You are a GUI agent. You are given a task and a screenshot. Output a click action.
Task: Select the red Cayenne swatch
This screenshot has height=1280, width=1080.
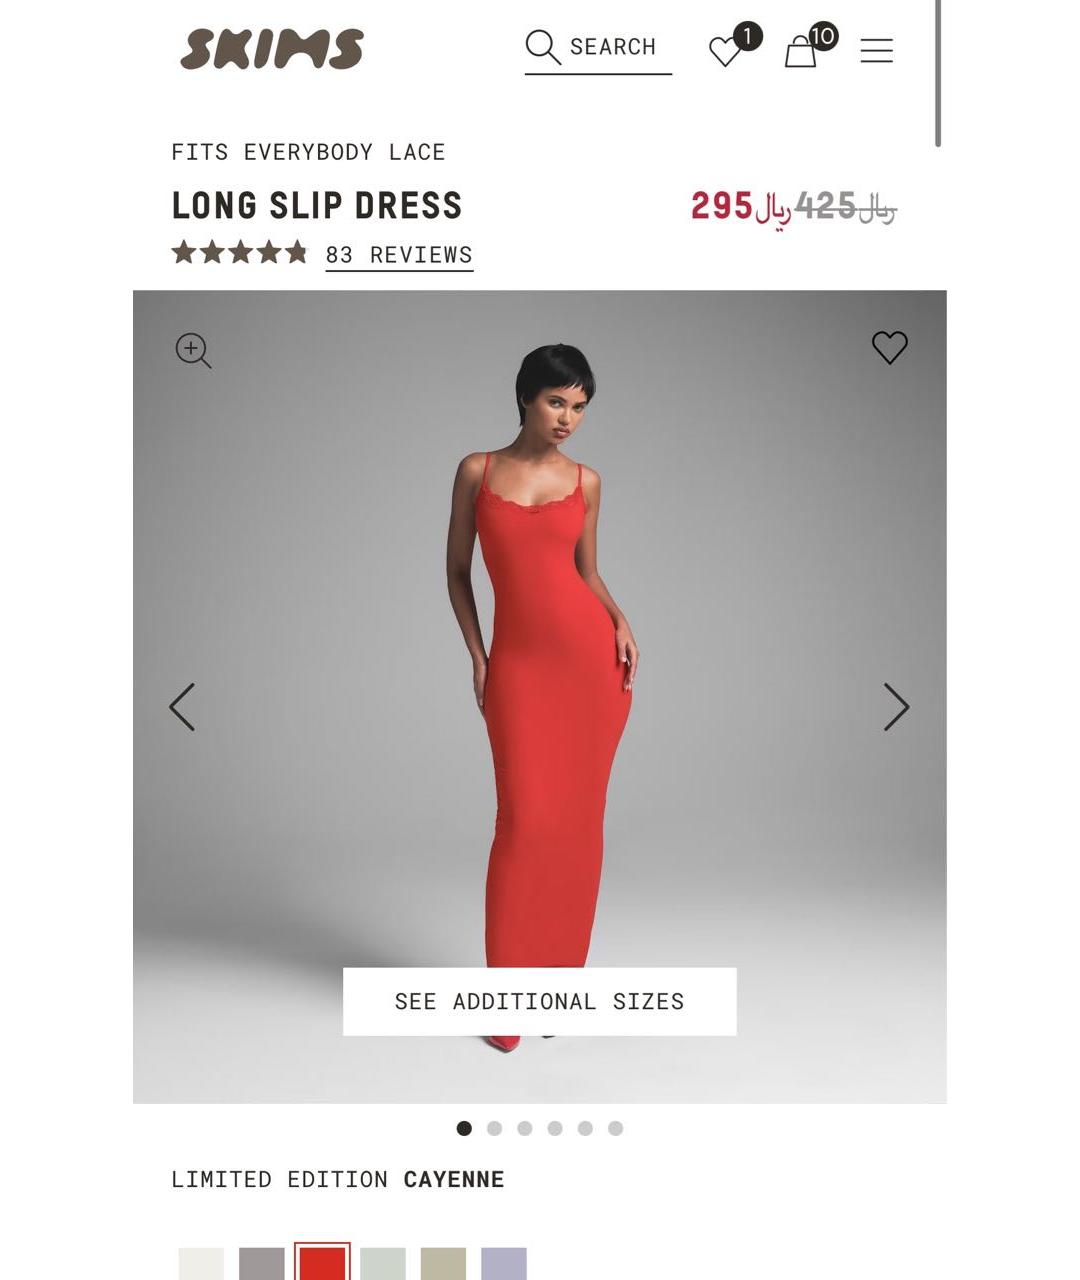[x=322, y=1262]
